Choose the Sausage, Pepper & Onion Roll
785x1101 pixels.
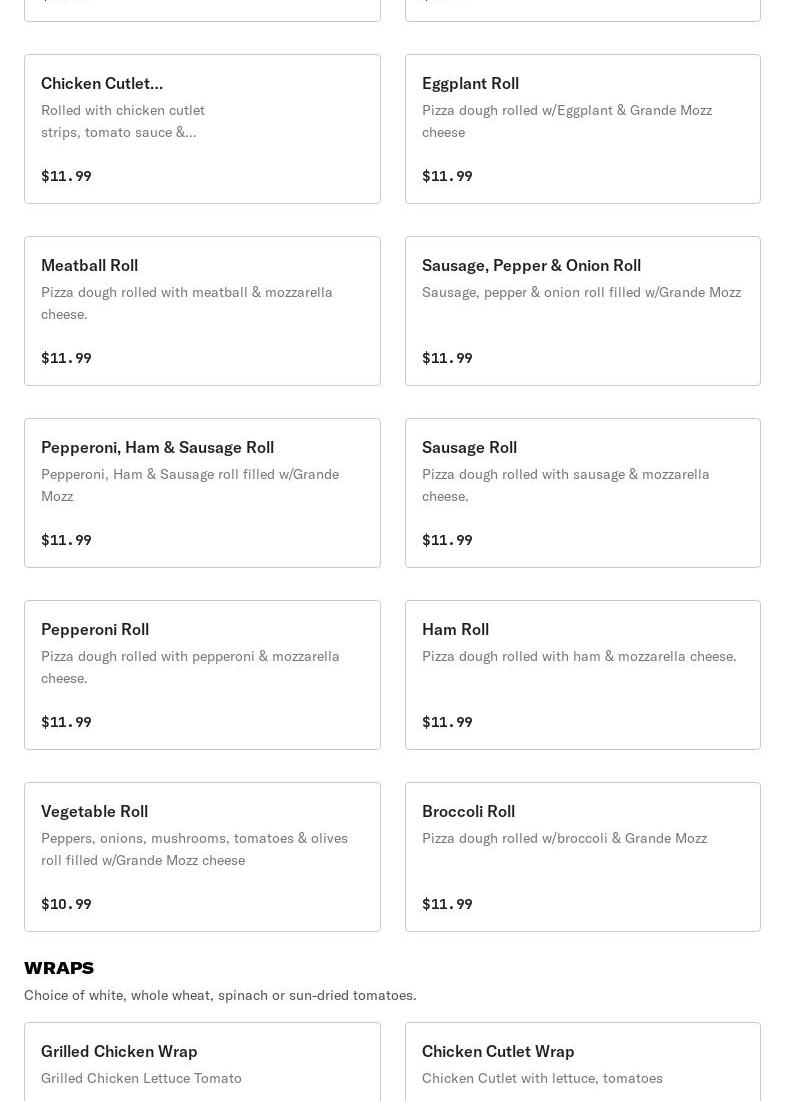coord(531,265)
